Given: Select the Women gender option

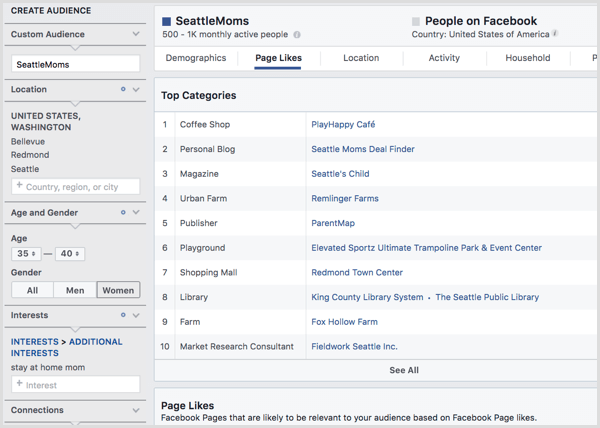Looking at the screenshot, I should click(118, 290).
